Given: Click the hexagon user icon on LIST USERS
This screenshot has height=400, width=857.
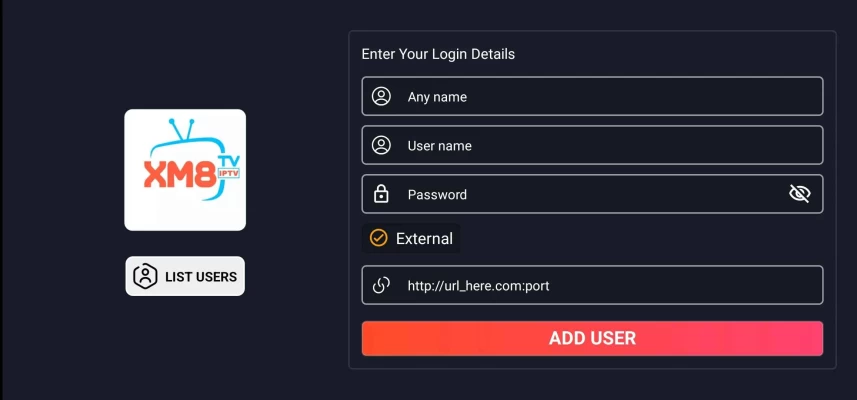Looking at the screenshot, I should pyautogui.click(x=145, y=277).
